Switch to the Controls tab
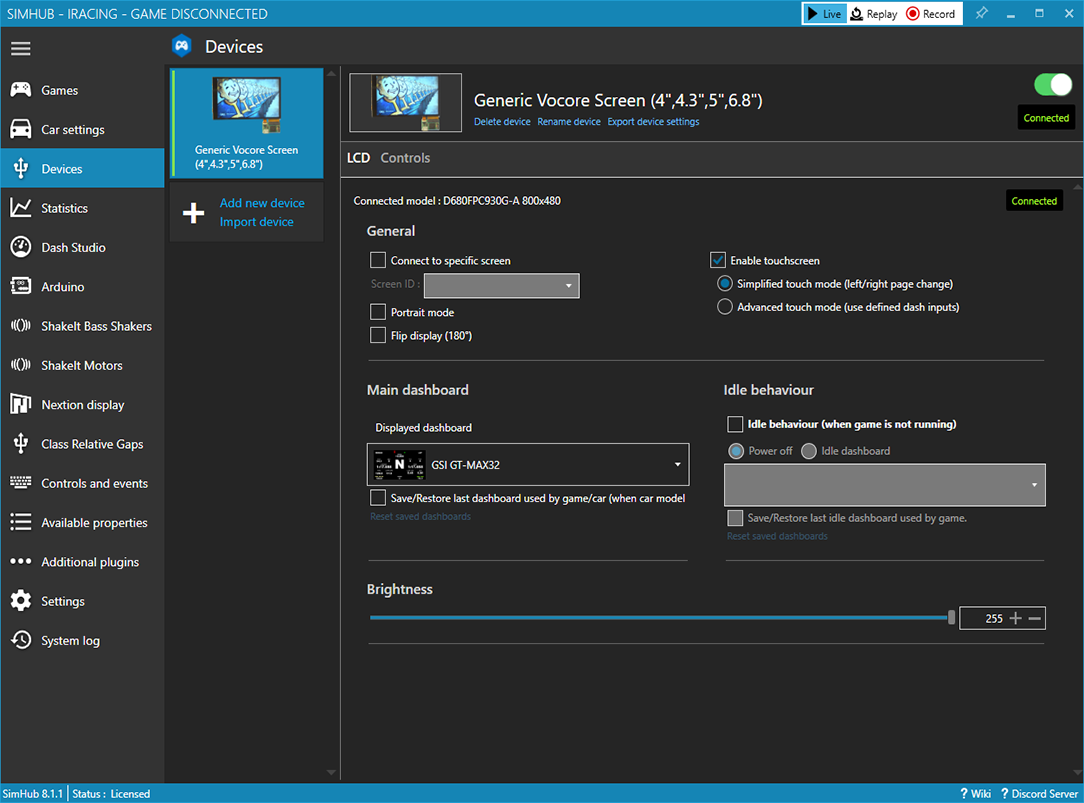 (405, 158)
